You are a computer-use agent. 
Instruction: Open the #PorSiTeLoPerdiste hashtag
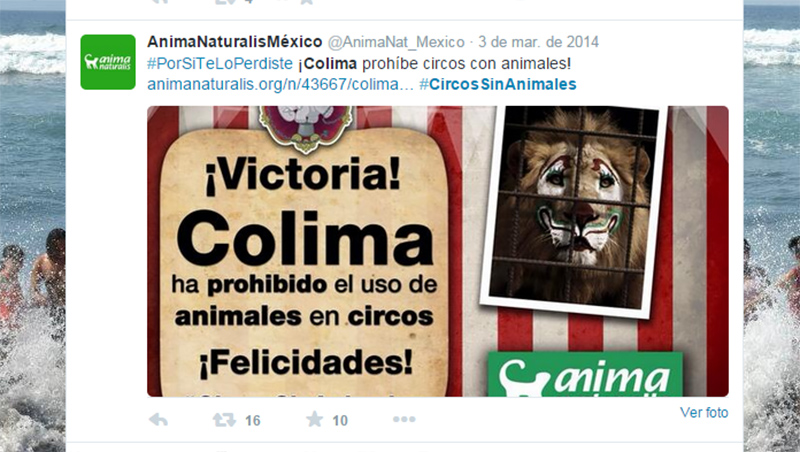click(220, 64)
